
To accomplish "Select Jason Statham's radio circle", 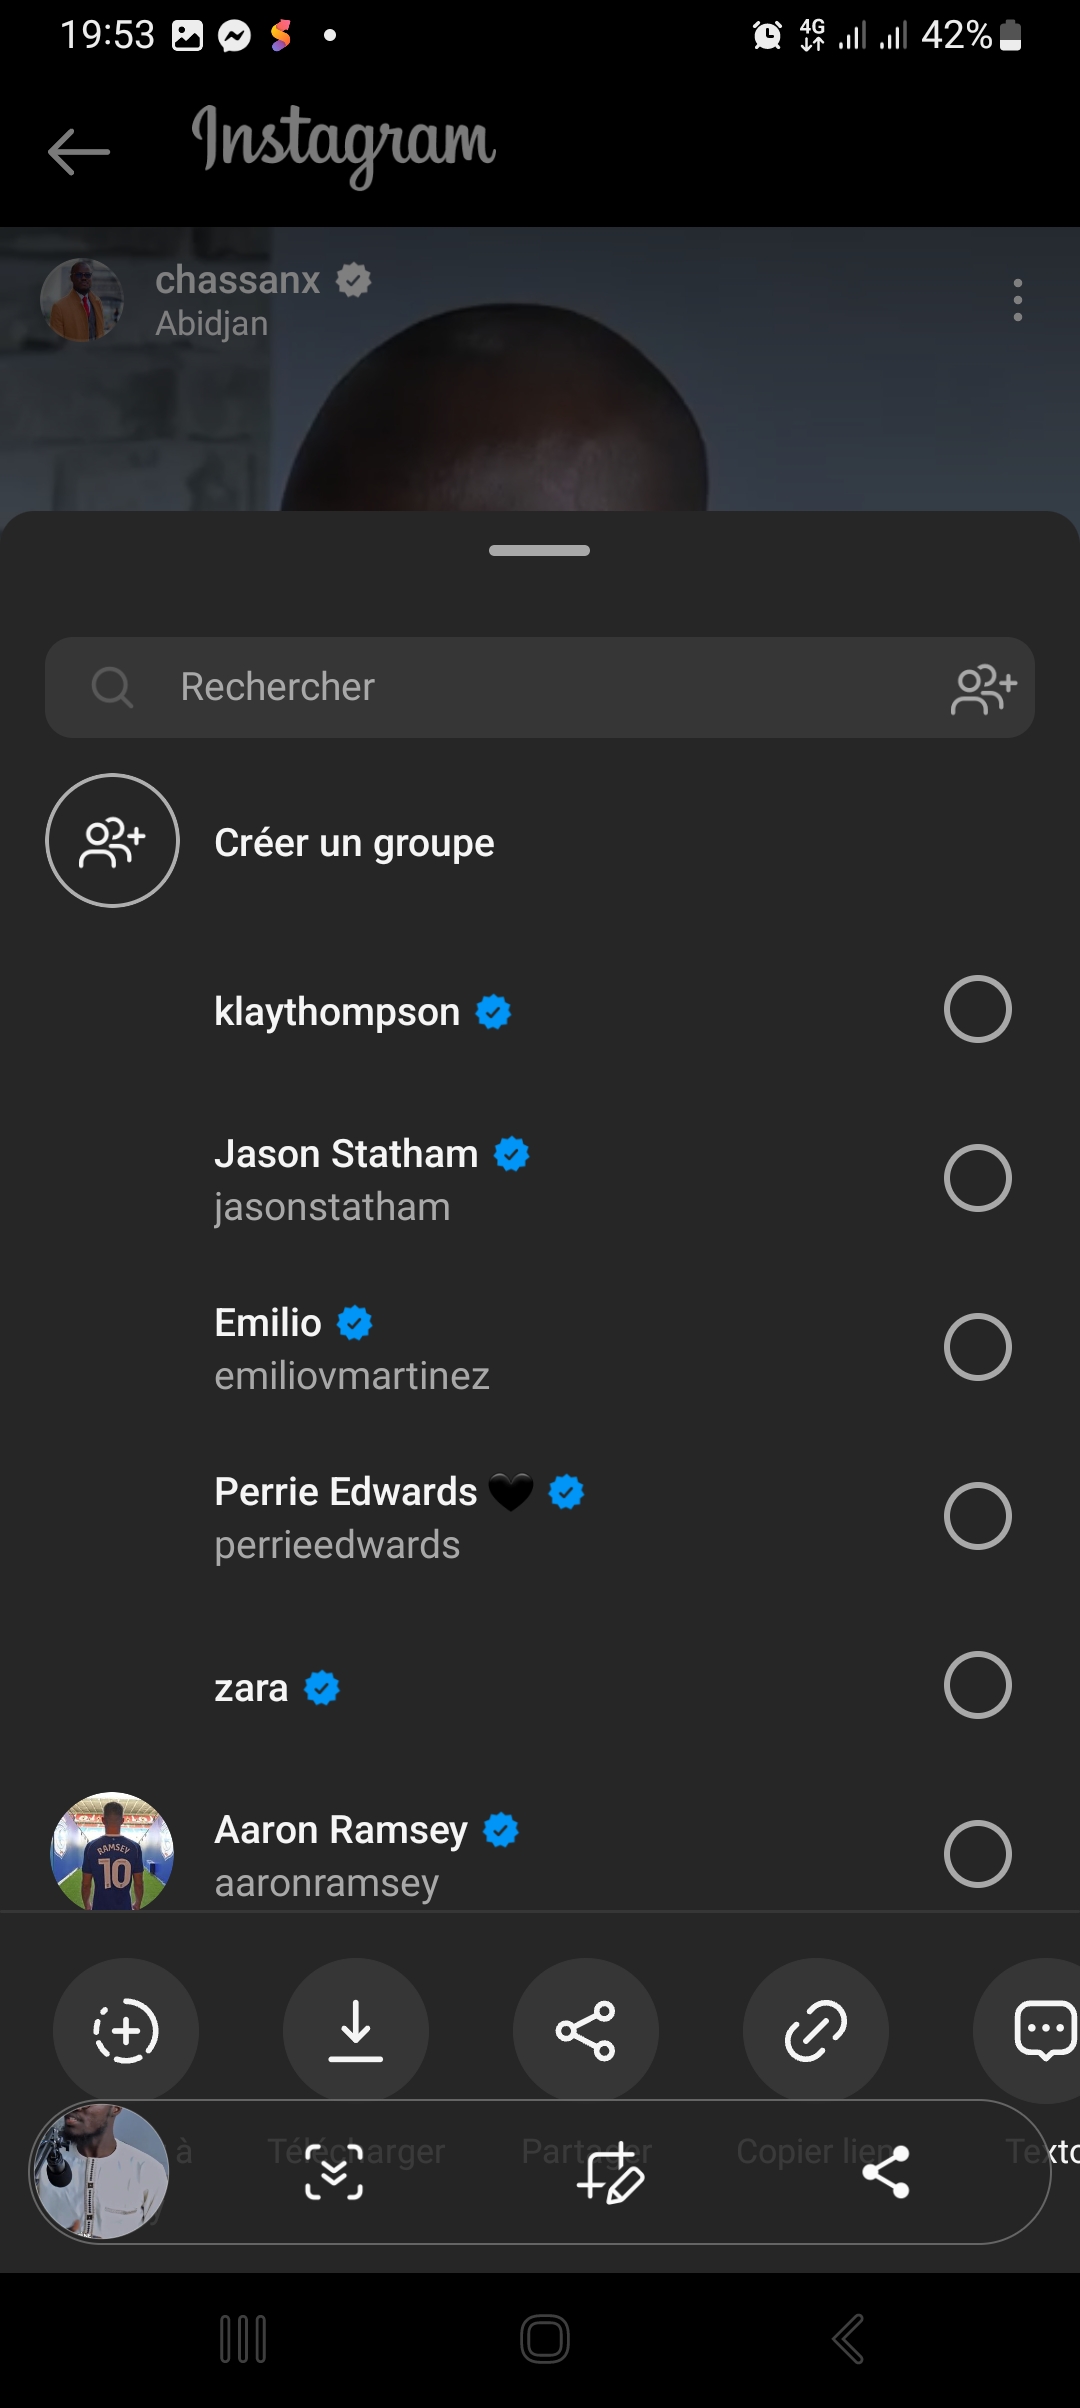I will tap(977, 1178).
